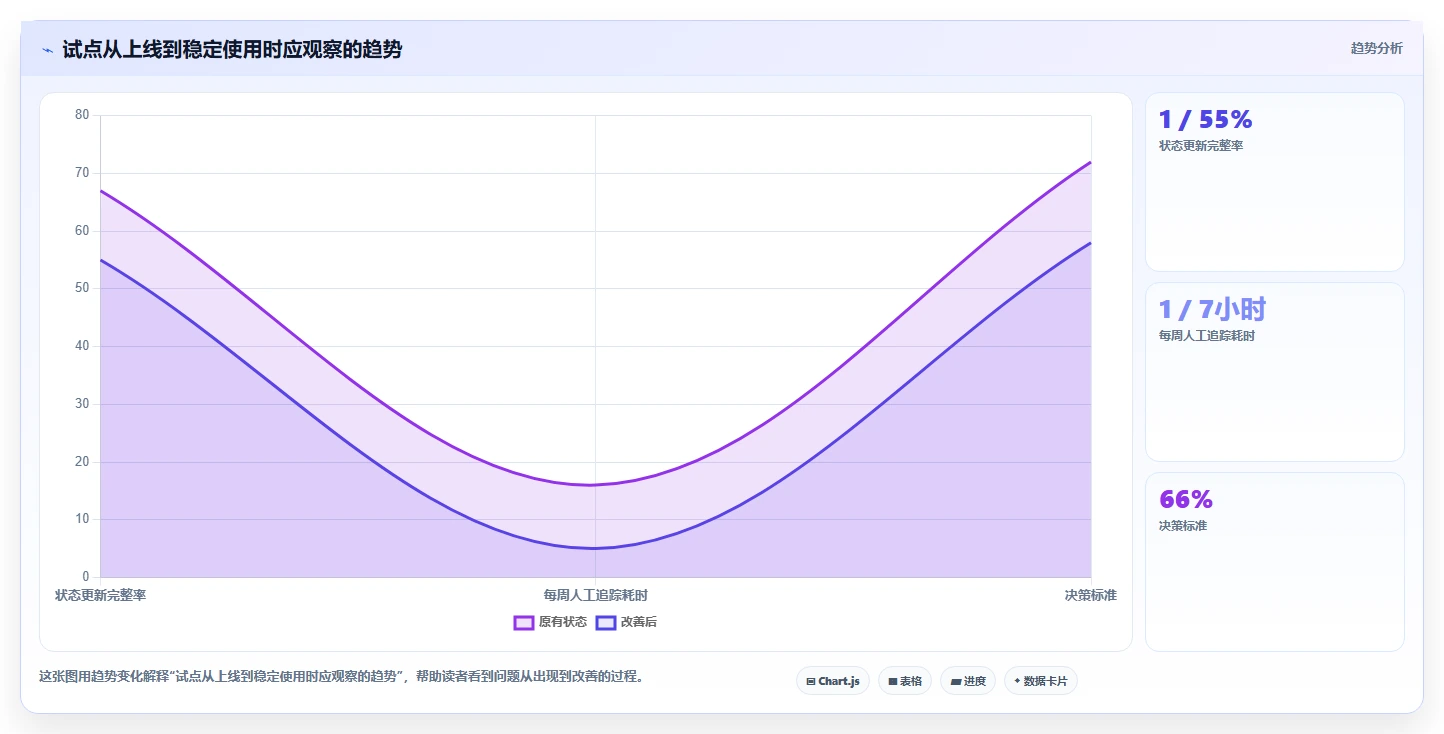Click the y-axis value 80
The width and height of the screenshot is (1444, 734).
click(x=82, y=115)
